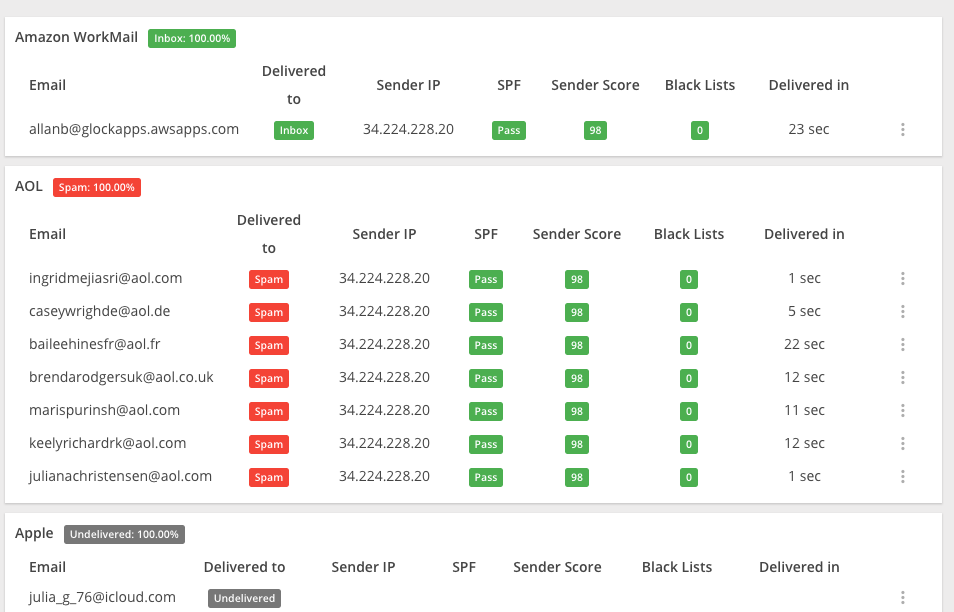This screenshot has width=954, height=612.
Task: Click the Undelivered badge for julia_g_76
Action: coord(244,598)
